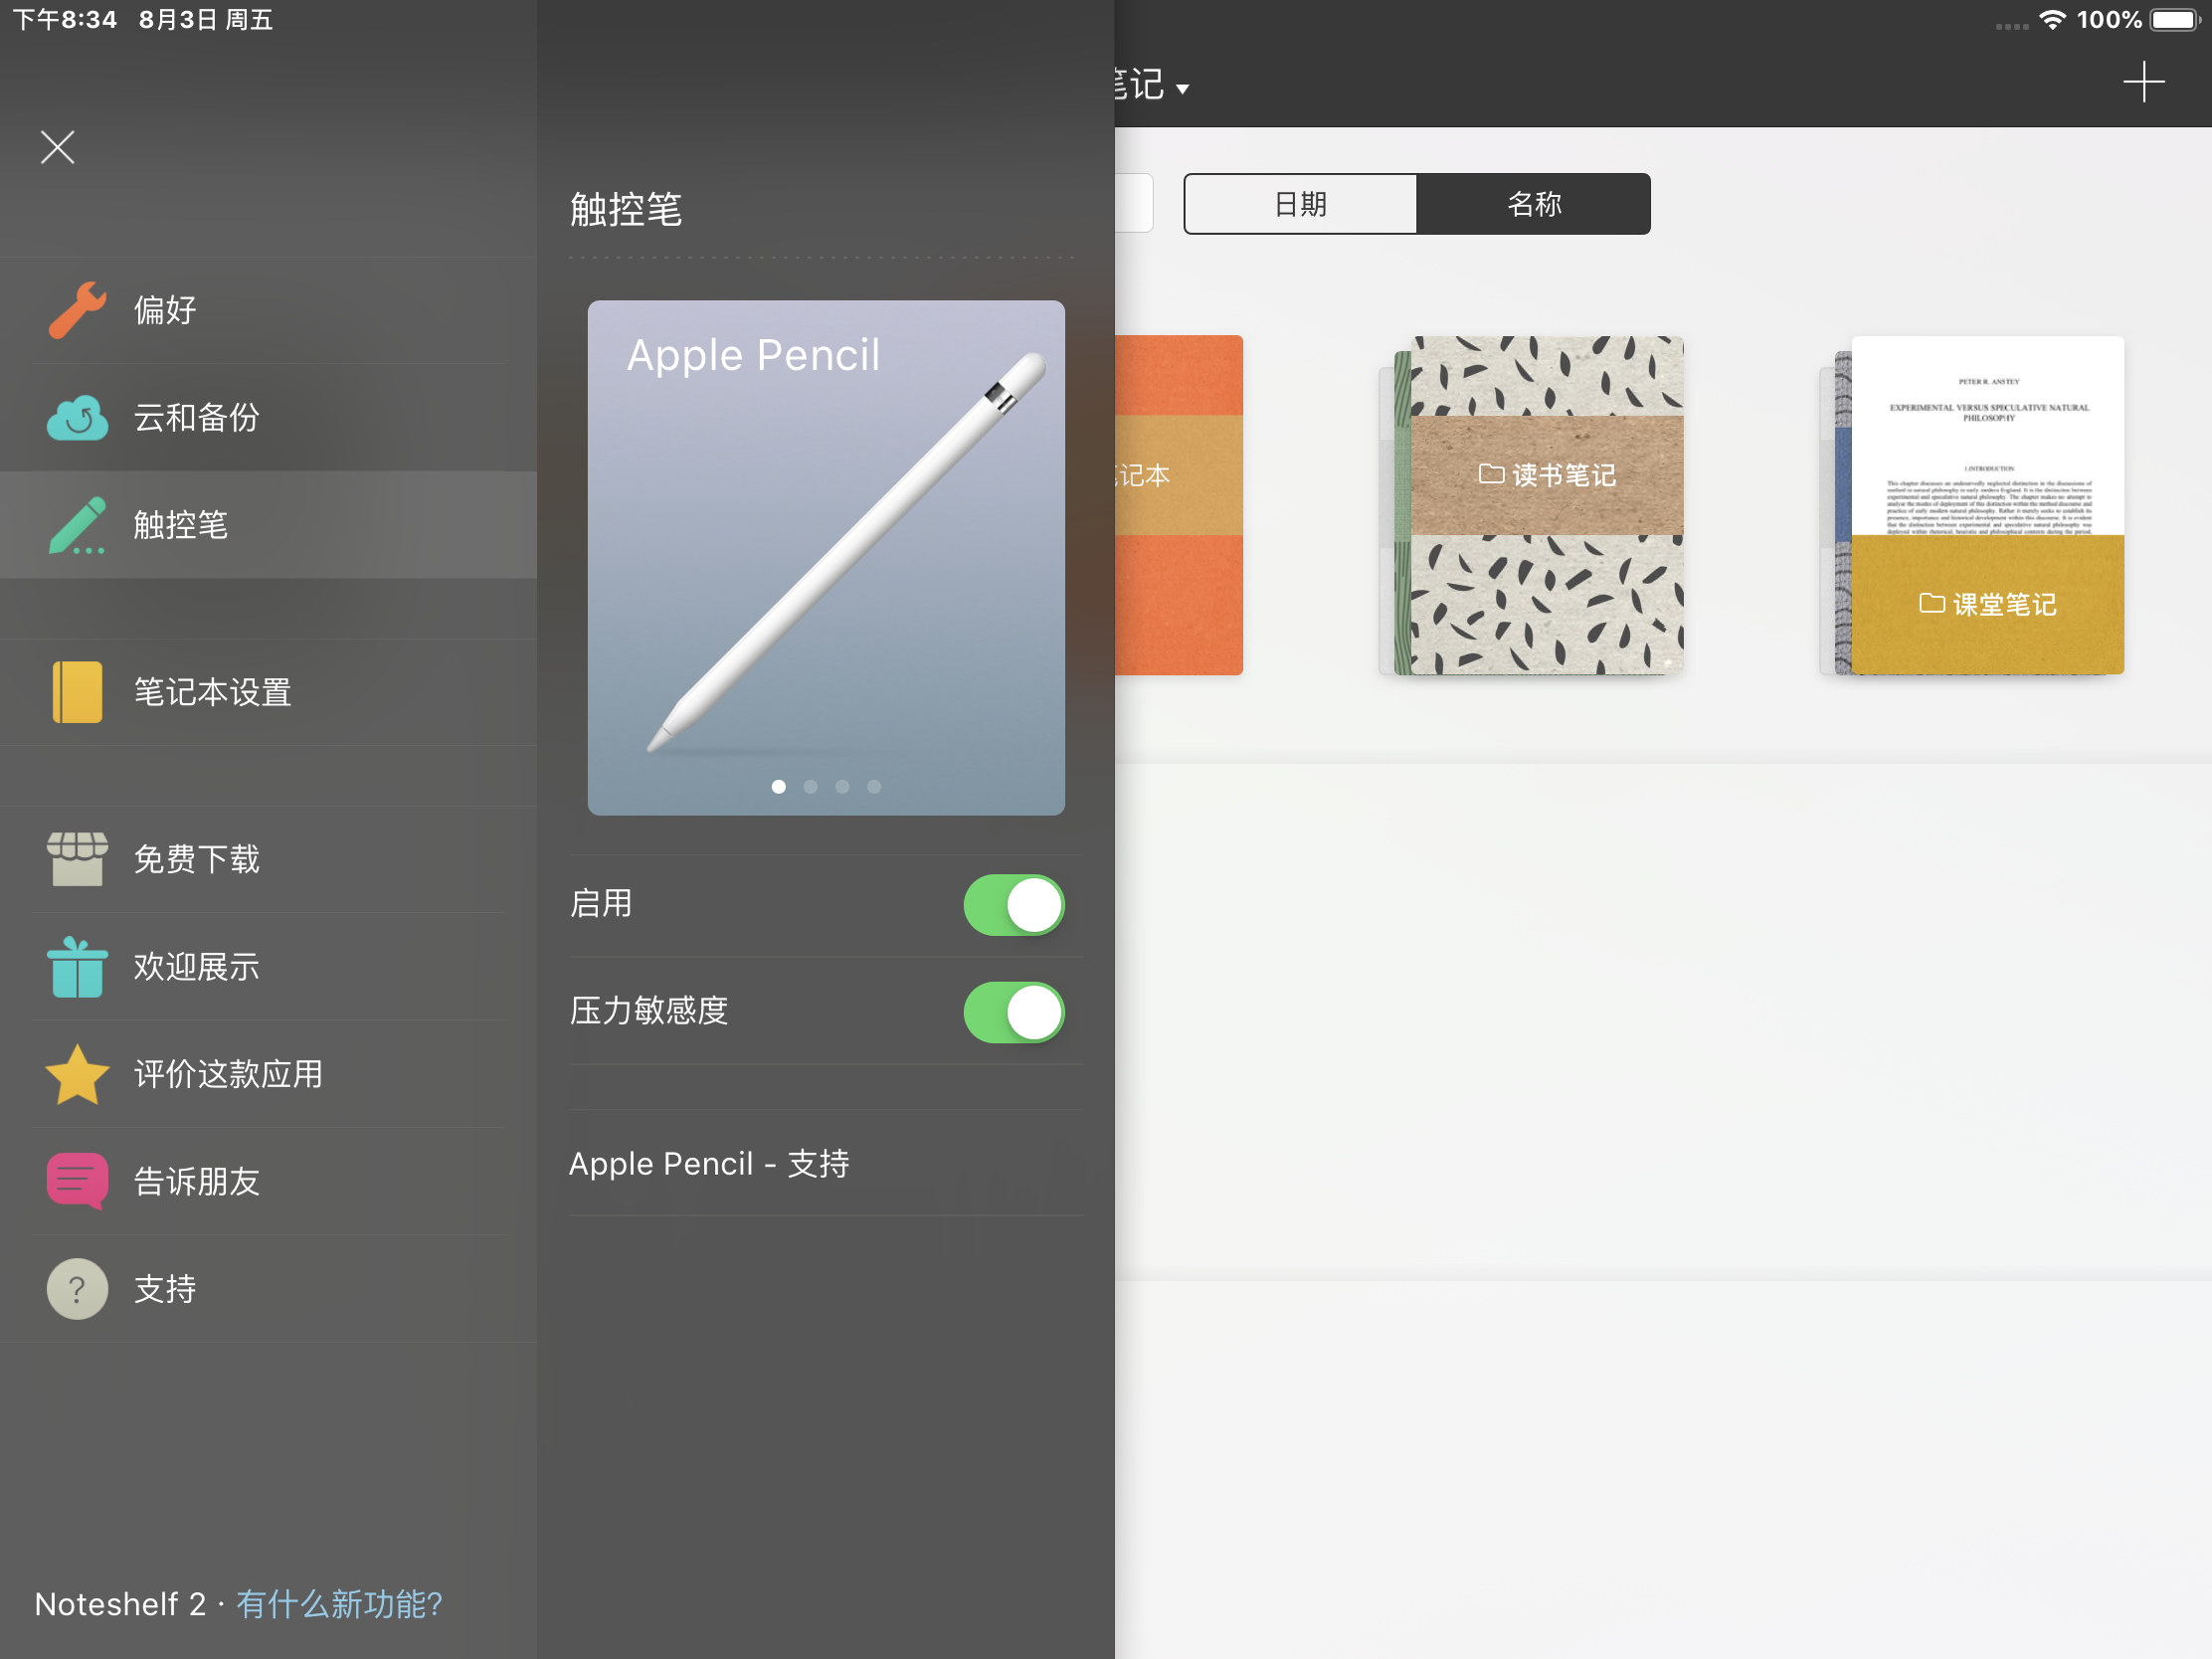Click 有什么新功能? link
Image resolution: width=2212 pixels, height=1659 pixels.
click(339, 1604)
